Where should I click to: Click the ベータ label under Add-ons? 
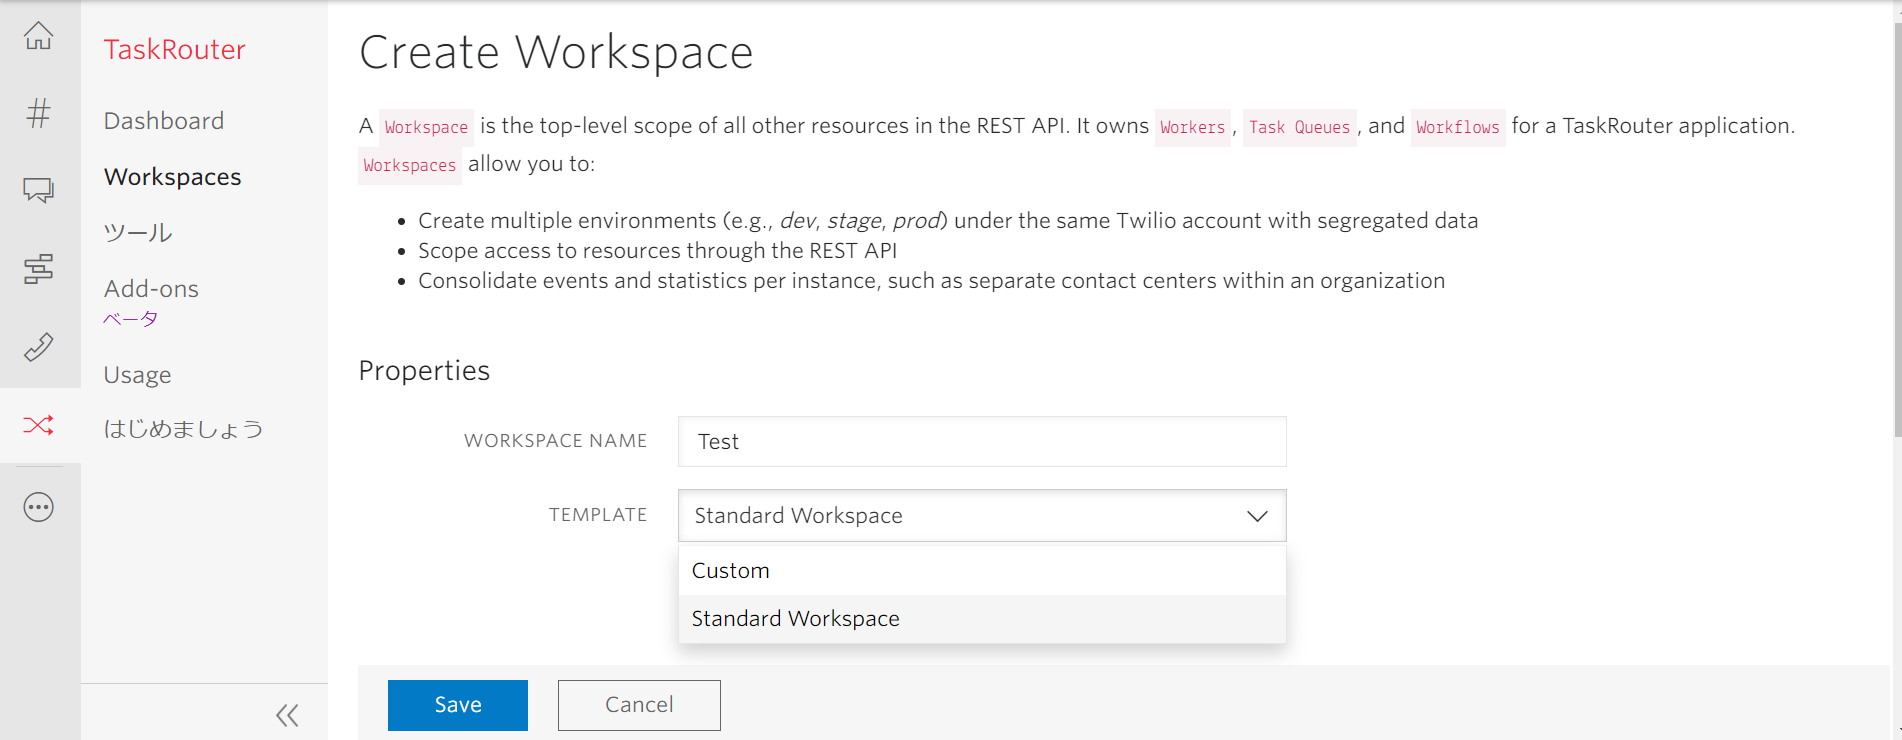pos(131,319)
